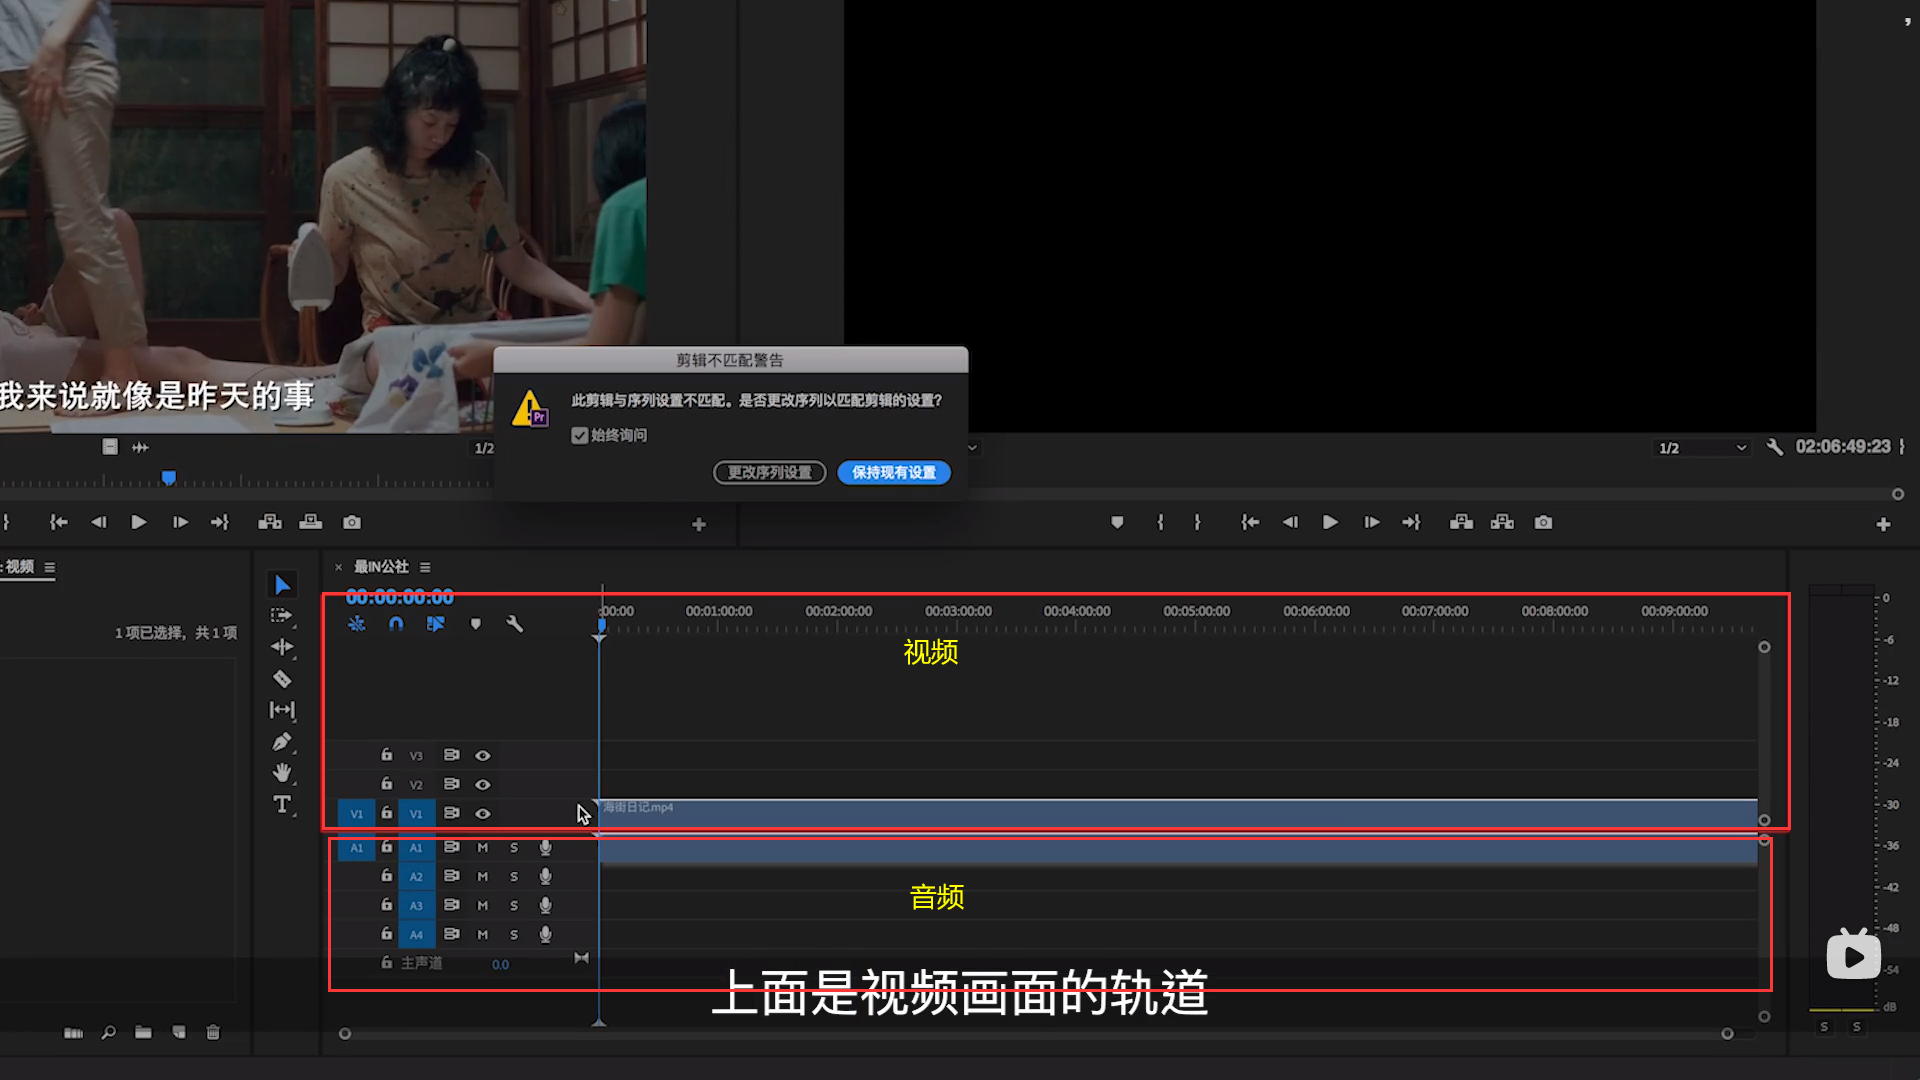This screenshot has height=1080, width=1920.
Task: Toggle timeline snapping magnet icon
Action: click(396, 624)
